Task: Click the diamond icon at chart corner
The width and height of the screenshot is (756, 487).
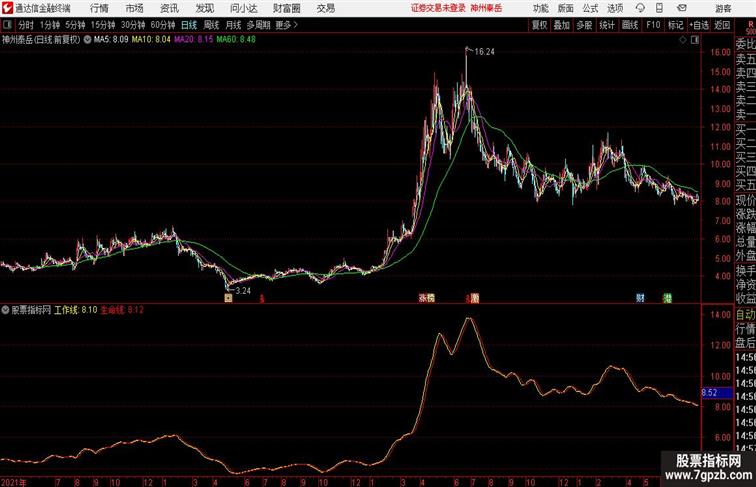Action: pos(683,40)
